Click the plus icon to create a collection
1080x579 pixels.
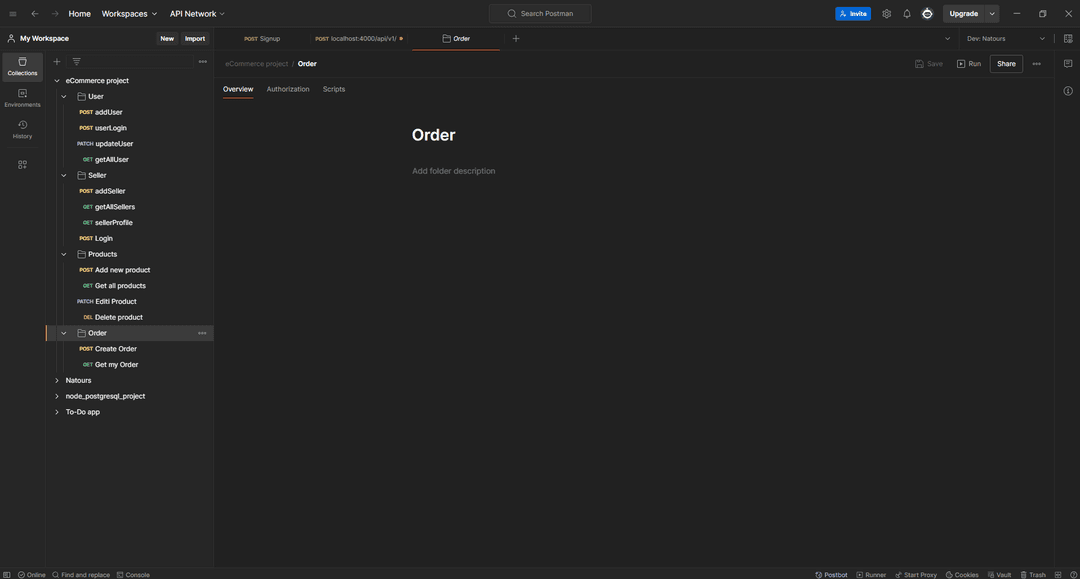point(57,62)
